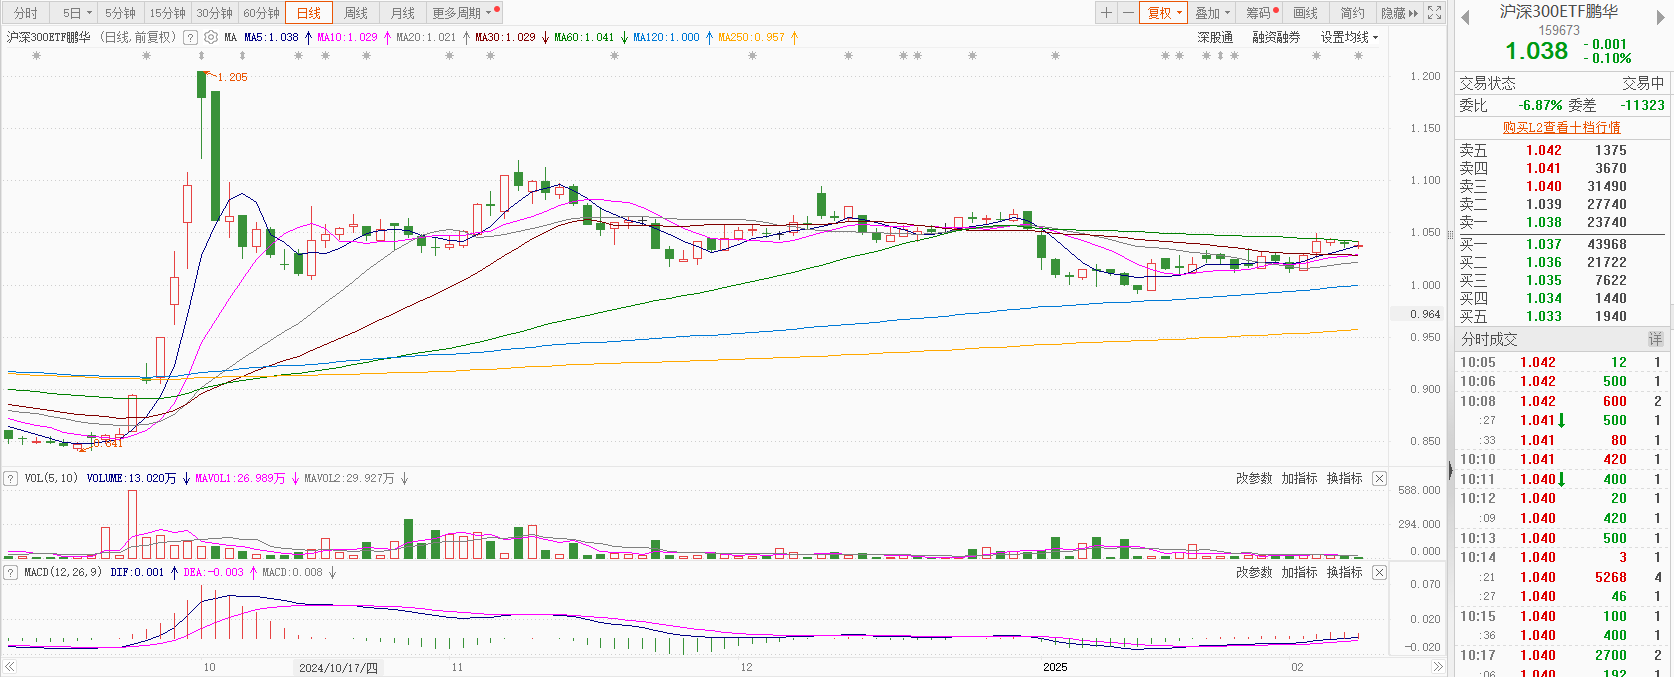Click VOL panel 加指标 button

[x=1299, y=478]
